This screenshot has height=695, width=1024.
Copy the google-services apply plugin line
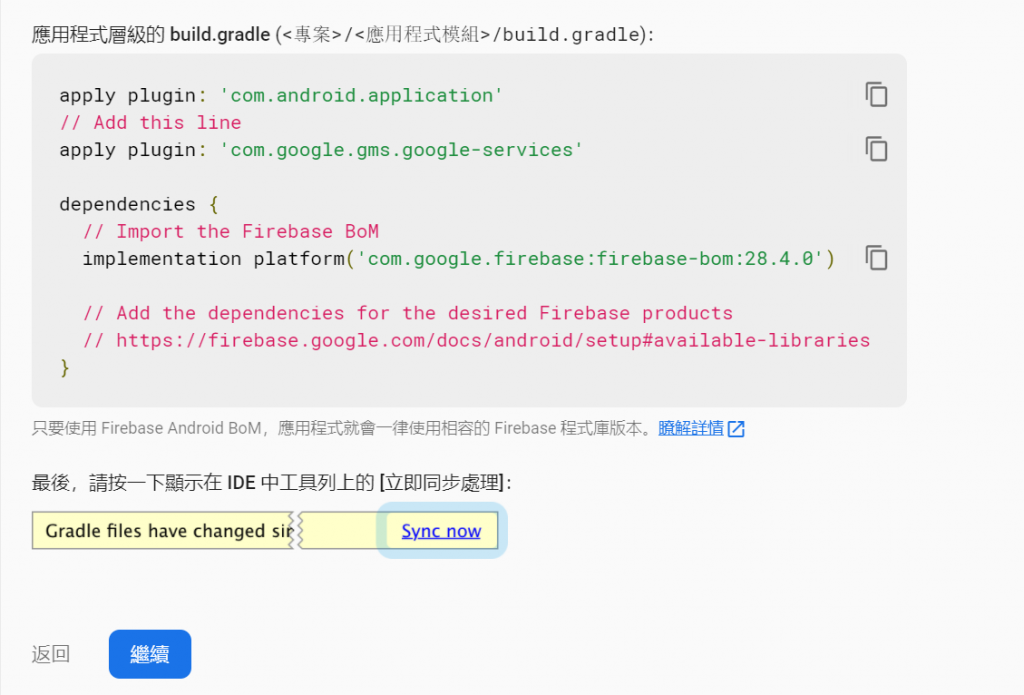pyautogui.click(x=876, y=149)
